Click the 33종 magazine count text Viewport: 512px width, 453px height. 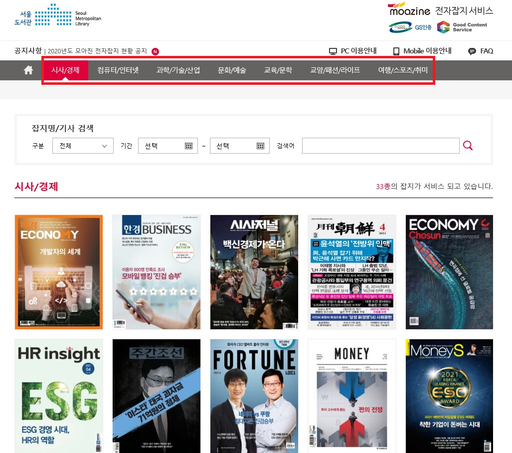(383, 186)
